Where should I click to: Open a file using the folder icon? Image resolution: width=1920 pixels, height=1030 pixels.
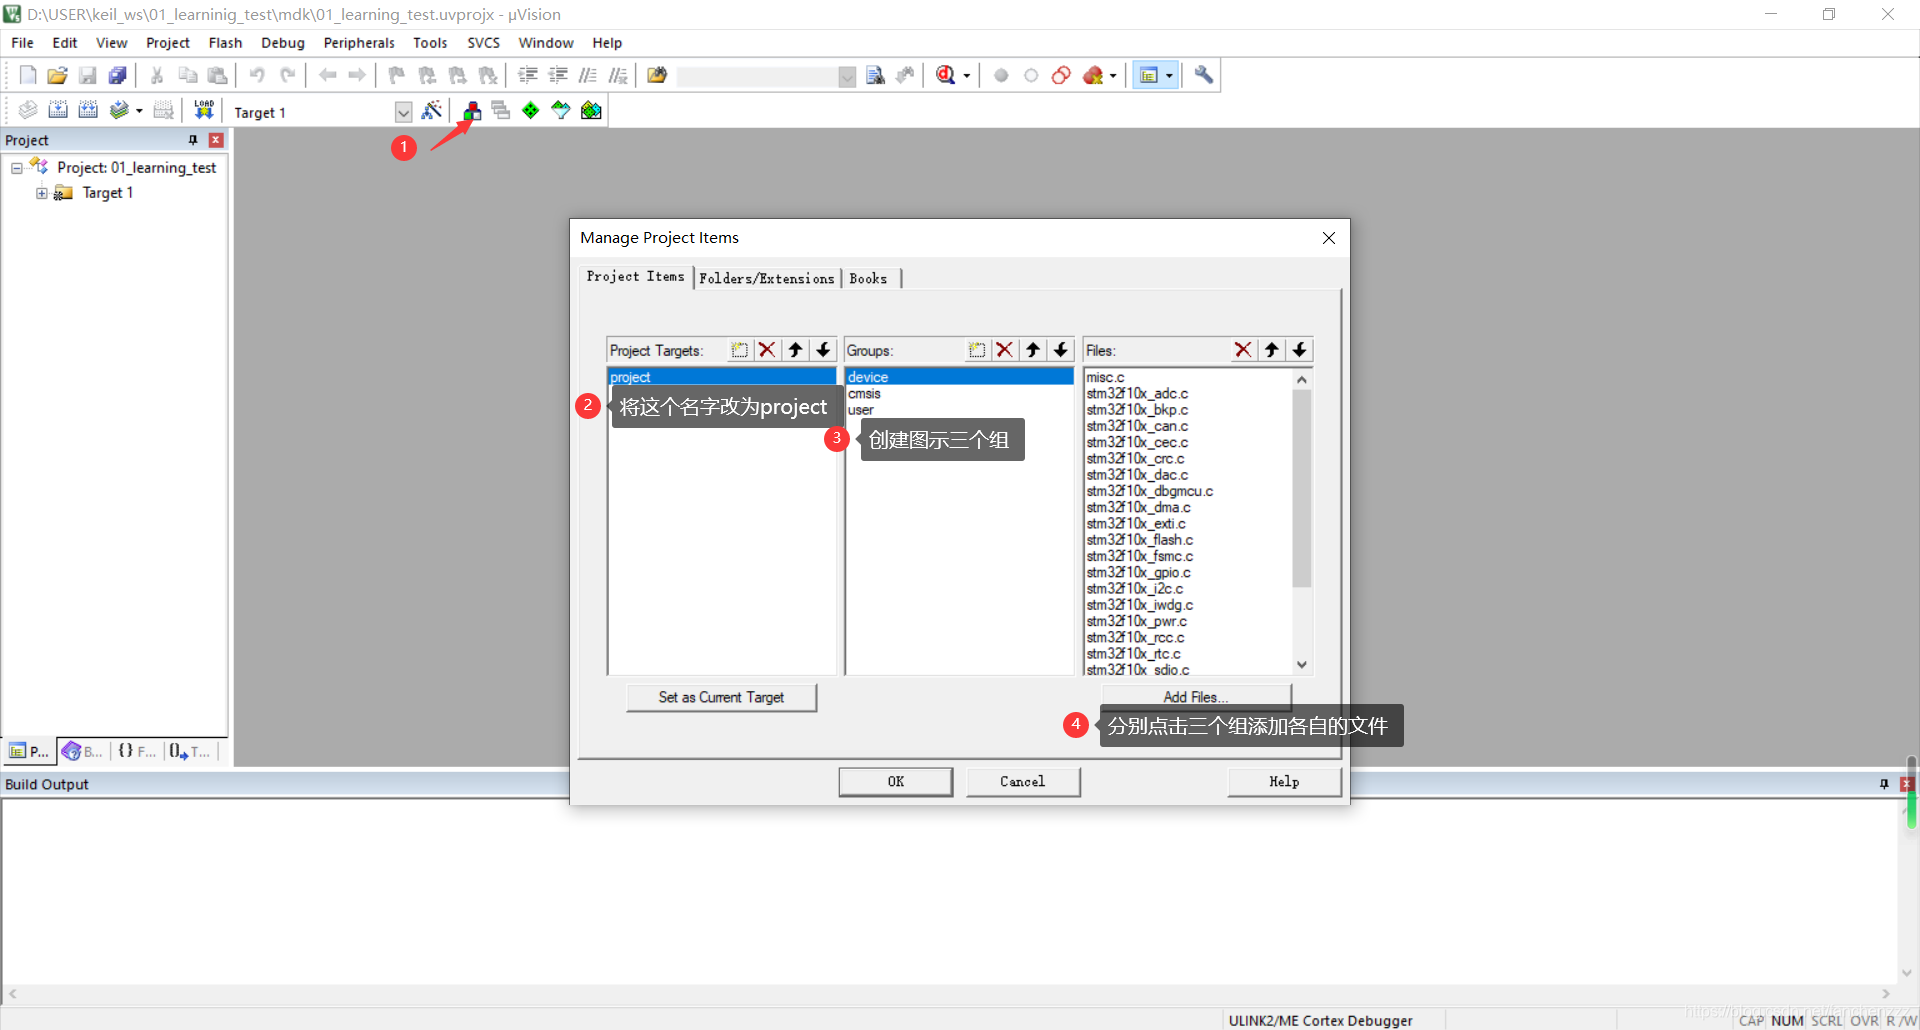click(58, 75)
